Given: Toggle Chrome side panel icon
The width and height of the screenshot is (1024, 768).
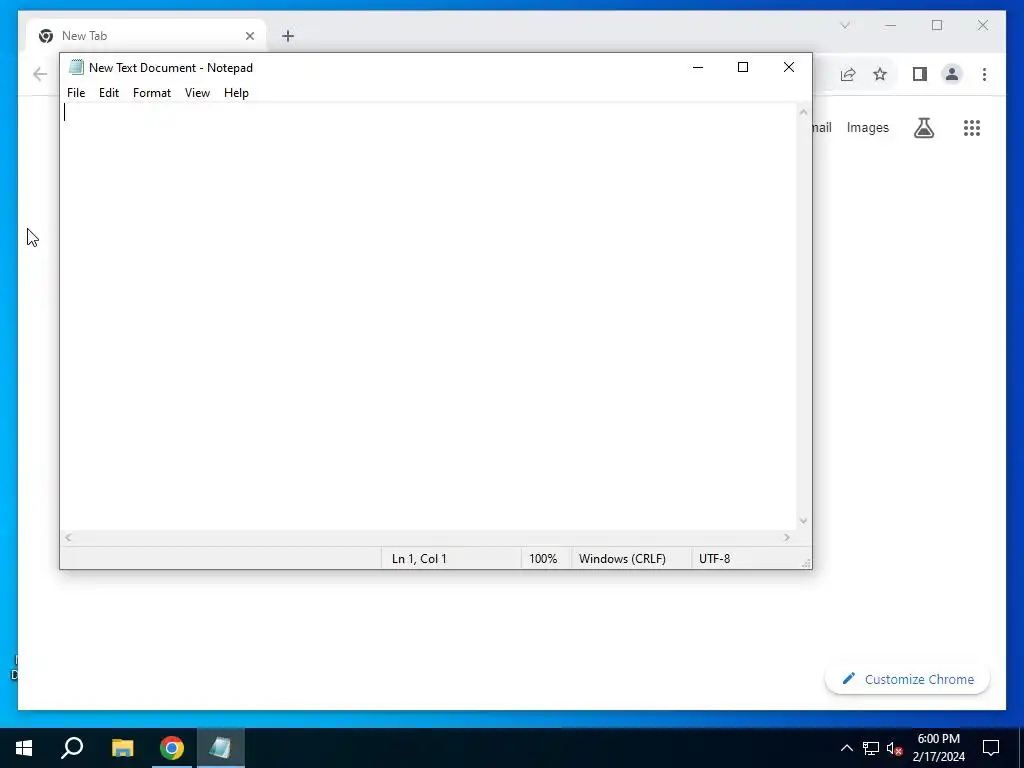Looking at the screenshot, I should [920, 74].
